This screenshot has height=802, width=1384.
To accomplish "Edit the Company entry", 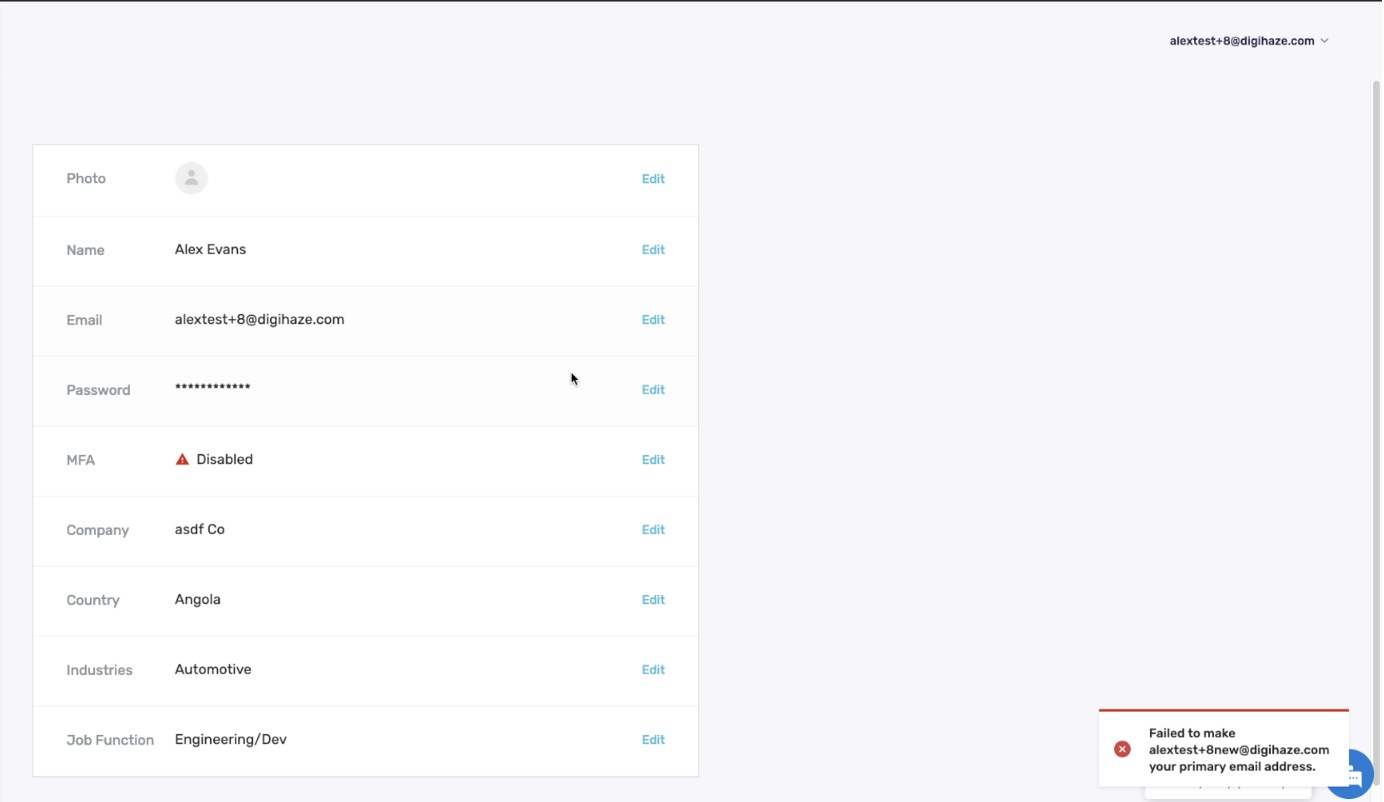I will tap(653, 530).
